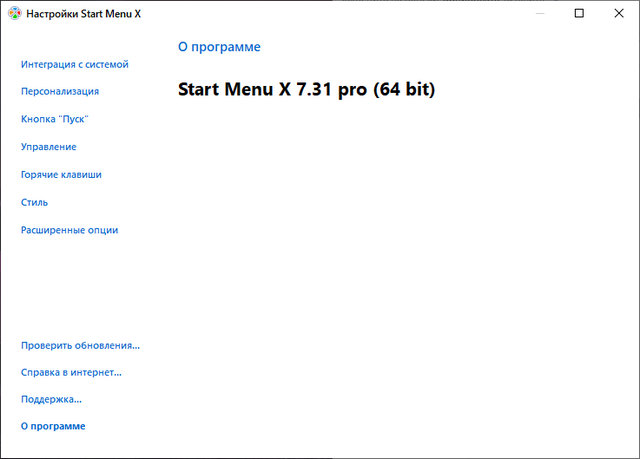Open the Кнопка "Пуск" section
This screenshot has height=459, width=640.
55,119
